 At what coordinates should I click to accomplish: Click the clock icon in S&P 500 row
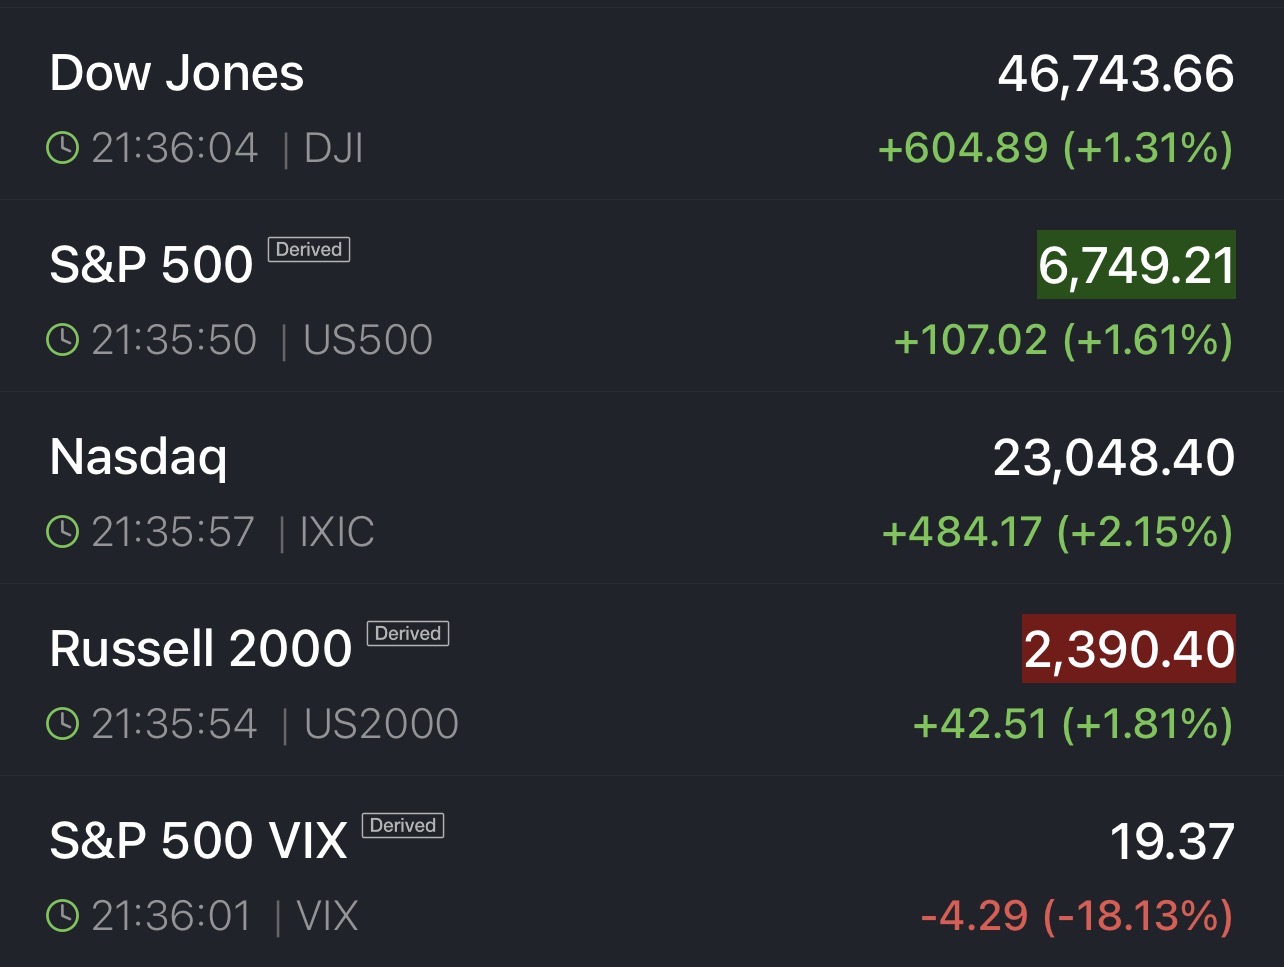(62, 341)
